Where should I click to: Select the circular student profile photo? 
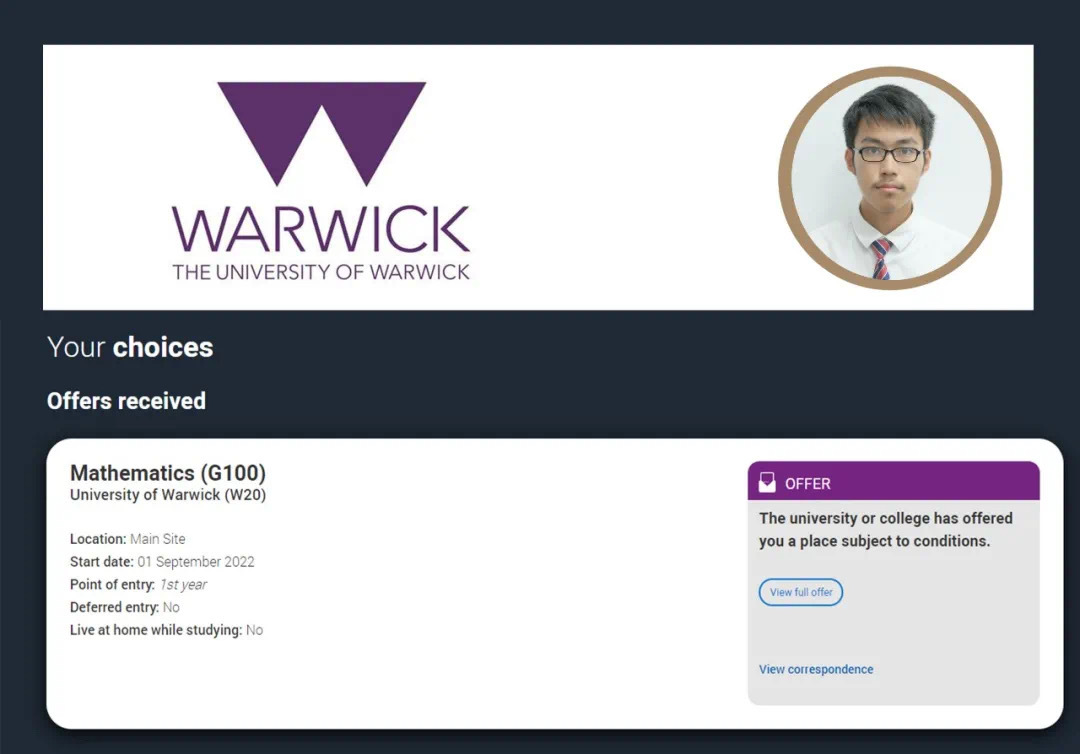(890, 178)
